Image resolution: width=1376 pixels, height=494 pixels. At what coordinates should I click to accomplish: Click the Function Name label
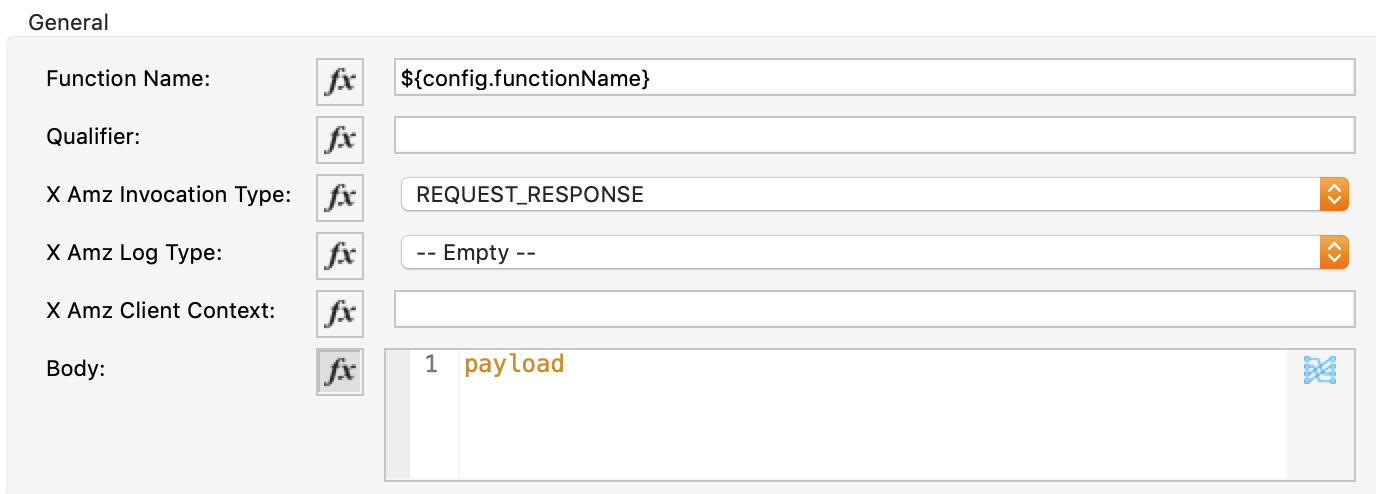coord(128,78)
